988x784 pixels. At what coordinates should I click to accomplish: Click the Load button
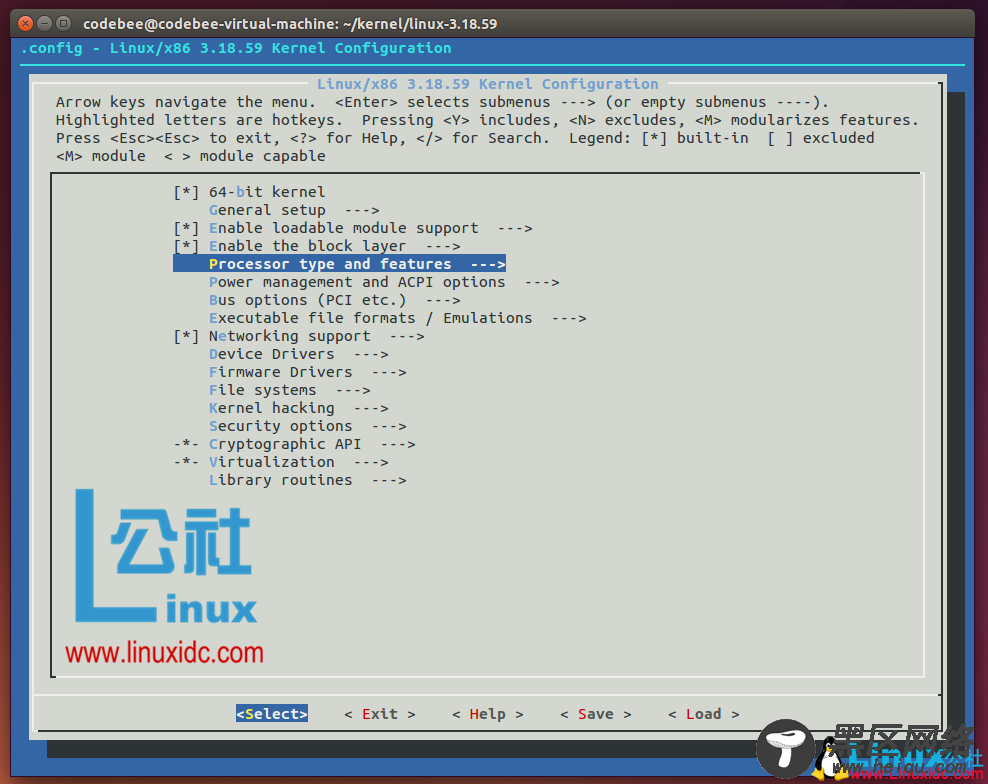(703, 714)
